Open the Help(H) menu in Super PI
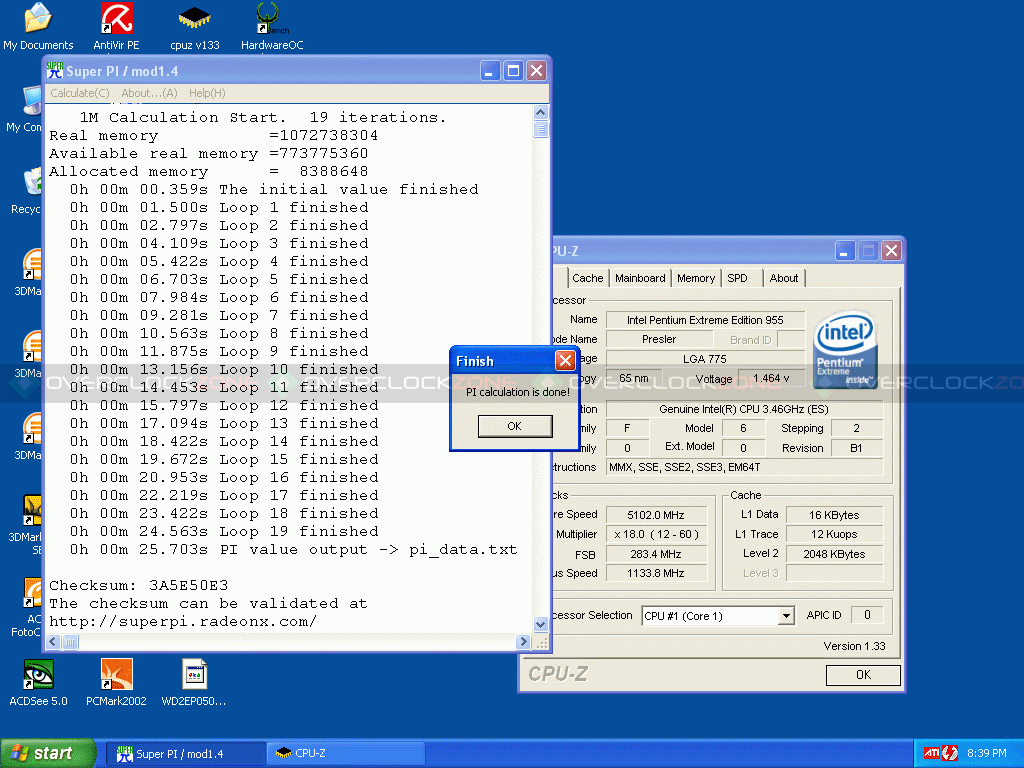1024x768 pixels. 207,93
